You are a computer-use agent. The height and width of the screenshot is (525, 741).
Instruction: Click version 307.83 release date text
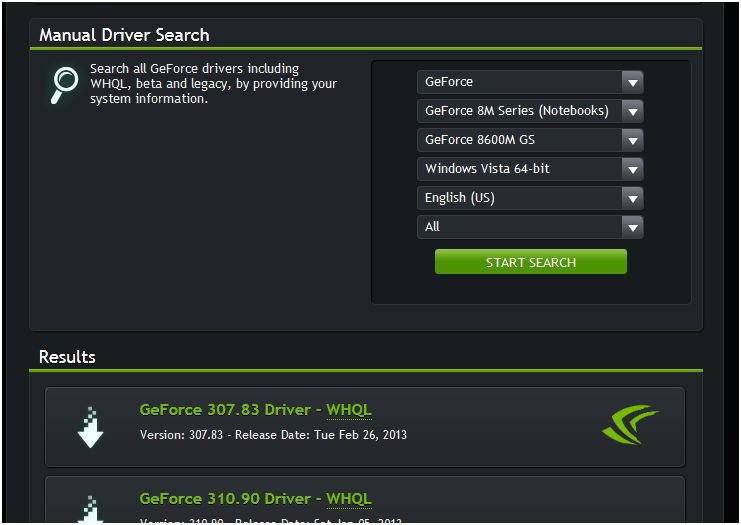(x=273, y=435)
